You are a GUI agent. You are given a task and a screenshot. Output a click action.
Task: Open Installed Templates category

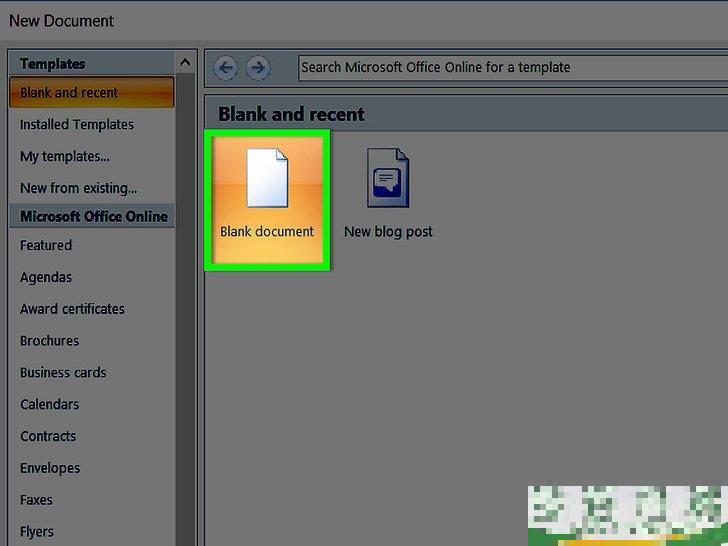tap(77, 125)
